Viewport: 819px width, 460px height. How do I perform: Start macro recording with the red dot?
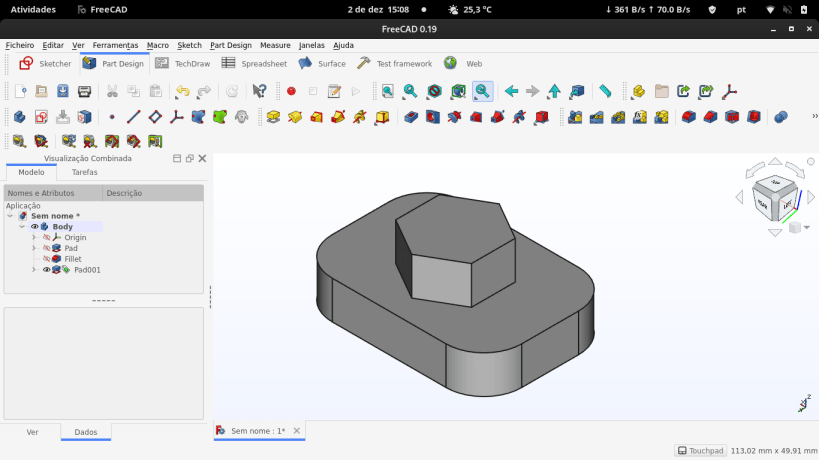(x=291, y=91)
